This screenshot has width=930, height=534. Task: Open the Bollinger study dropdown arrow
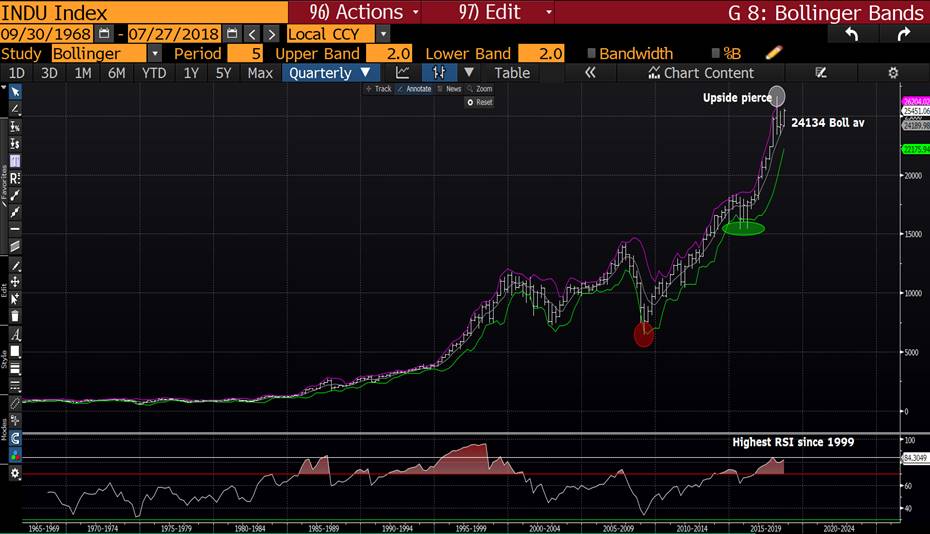(x=154, y=53)
